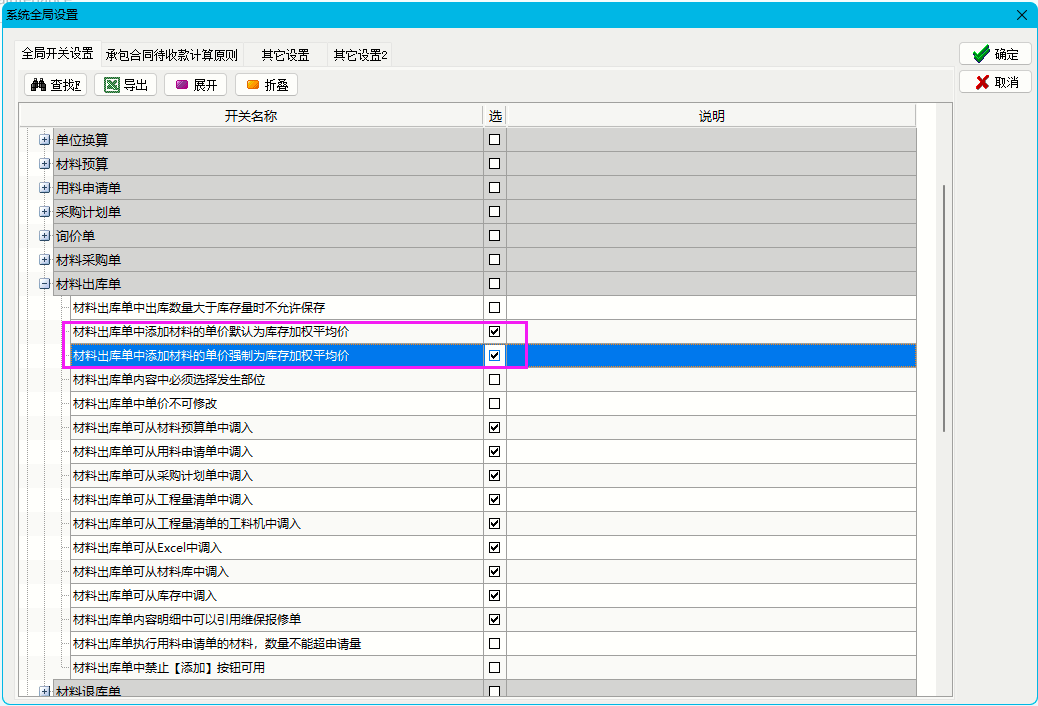Click the green checkmark 确定 button
The width and height of the screenshot is (1038, 706).
coord(995,54)
